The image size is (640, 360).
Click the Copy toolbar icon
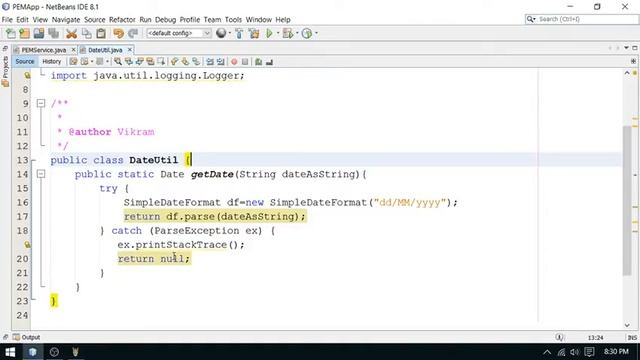pos(87,33)
